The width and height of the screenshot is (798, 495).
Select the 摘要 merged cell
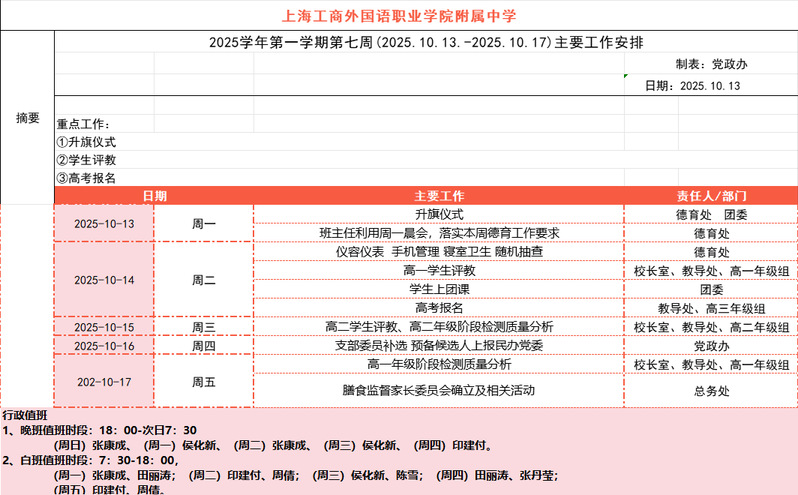(x=27, y=118)
